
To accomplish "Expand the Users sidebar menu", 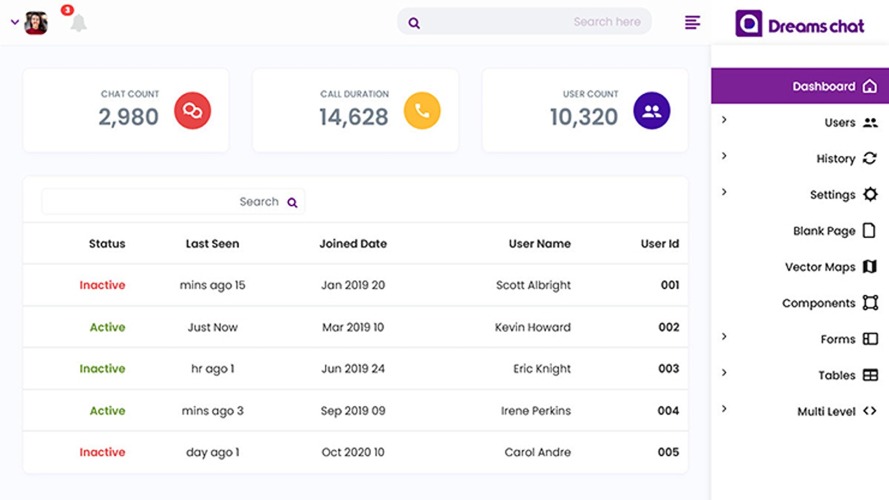I will [800, 122].
